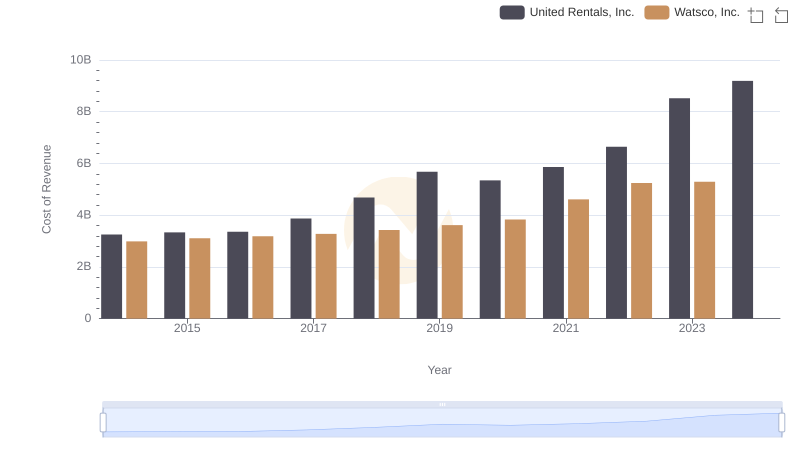Click the Watsco bar for 2017
Image resolution: width=800 pixels, height=461 pixels.
click(326, 276)
